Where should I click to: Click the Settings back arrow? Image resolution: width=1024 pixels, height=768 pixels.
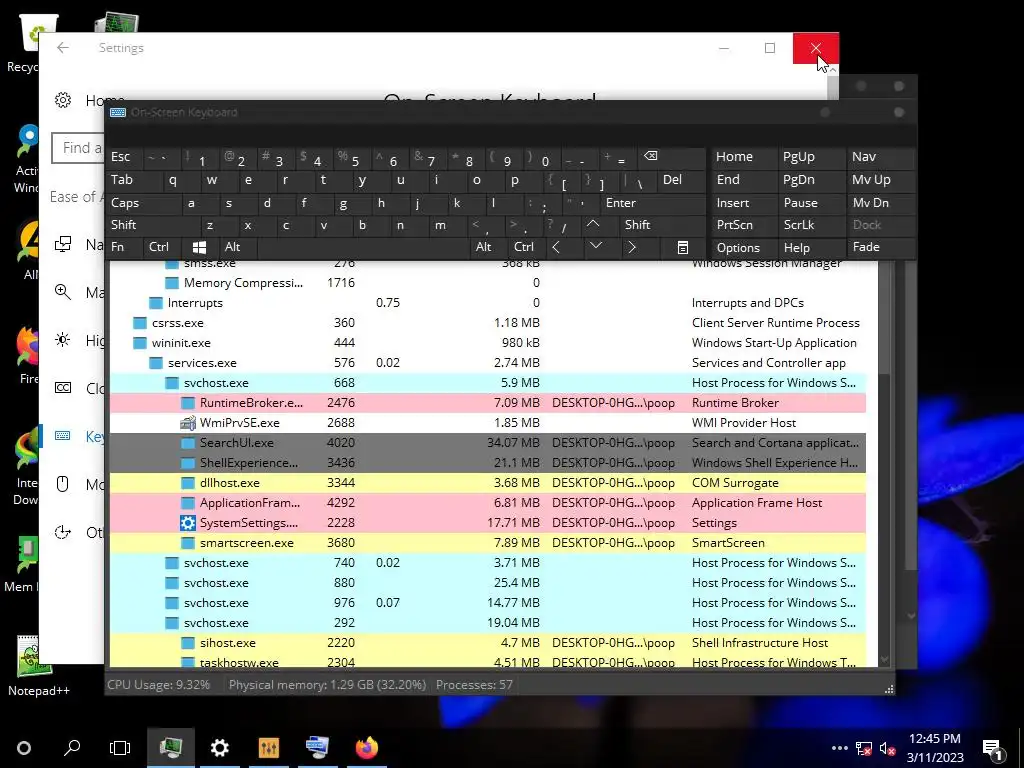(63, 48)
